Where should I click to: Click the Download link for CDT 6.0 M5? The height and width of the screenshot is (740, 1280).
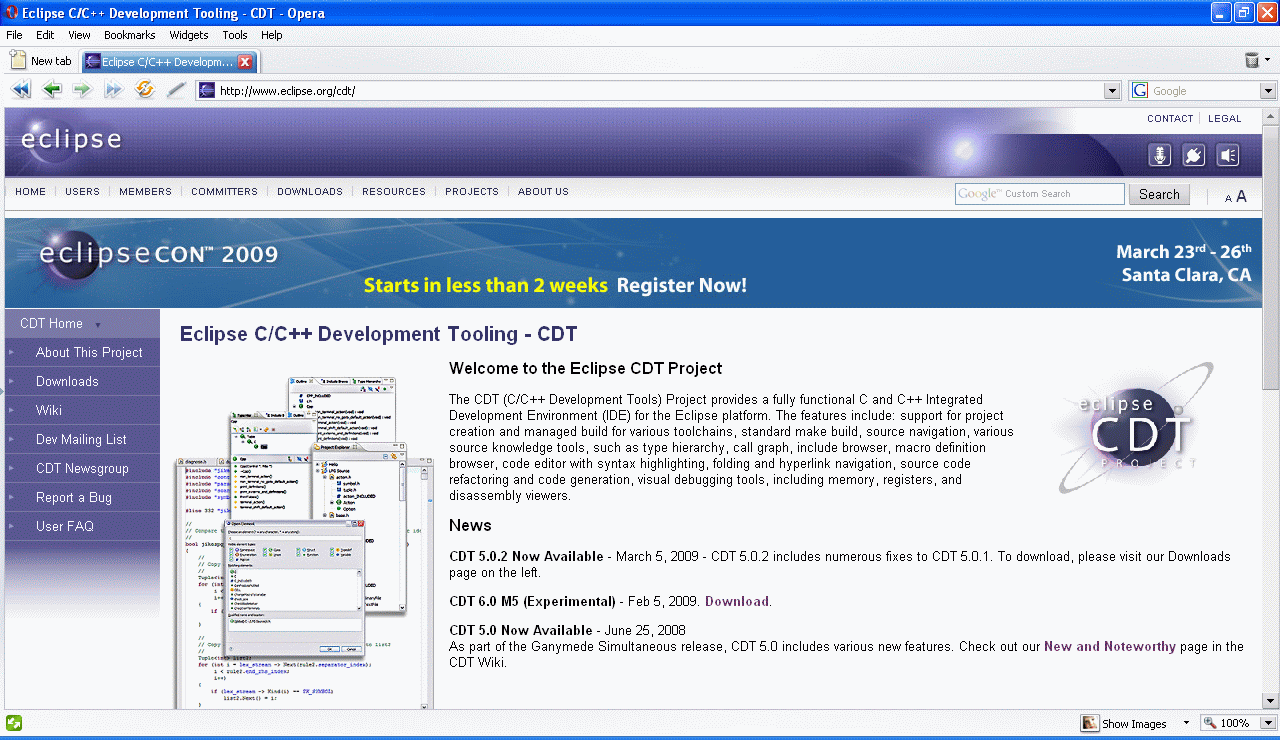click(737, 601)
